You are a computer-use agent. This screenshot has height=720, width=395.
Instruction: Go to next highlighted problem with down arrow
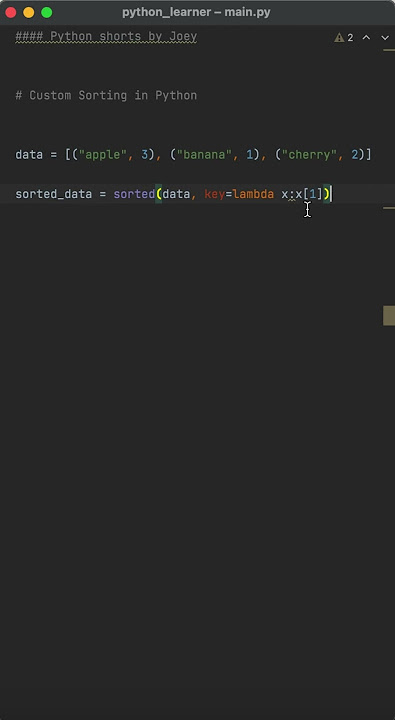click(385, 38)
